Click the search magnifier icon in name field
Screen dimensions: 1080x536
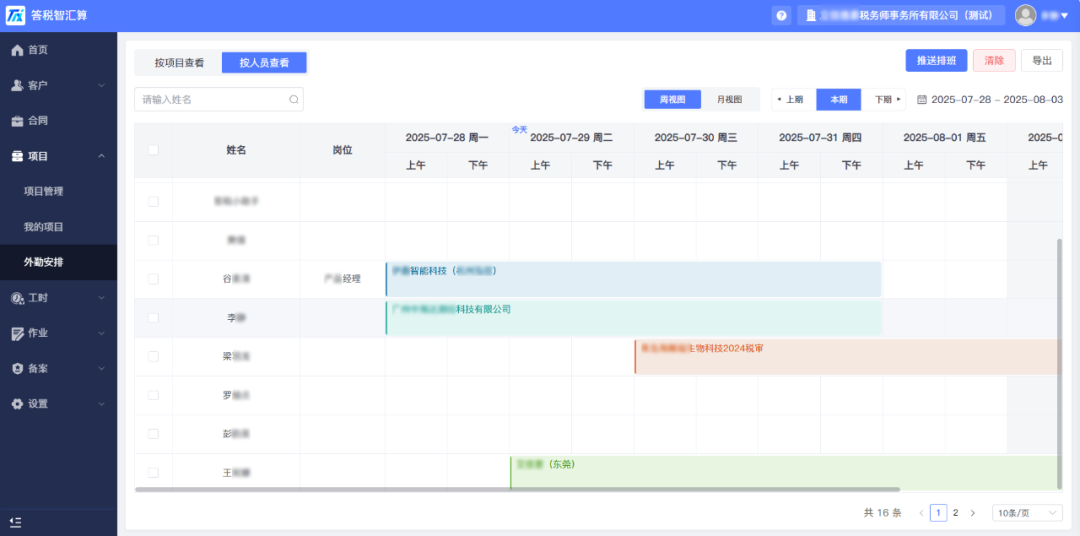click(x=293, y=99)
